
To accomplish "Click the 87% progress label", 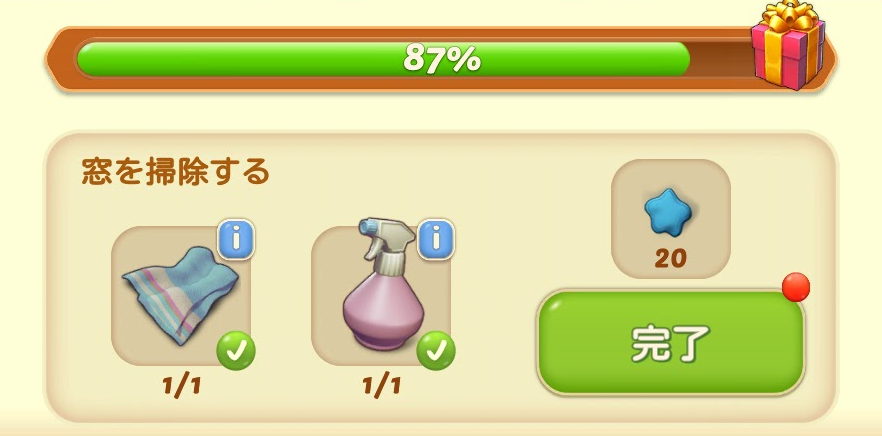I will [x=442, y=59].
